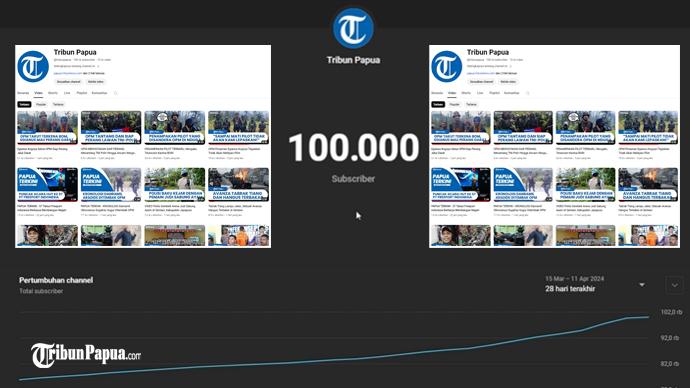Select the Terlama filter chip in right page
Viewport: 690px width, 388px height.
click(x=471, y=104)
